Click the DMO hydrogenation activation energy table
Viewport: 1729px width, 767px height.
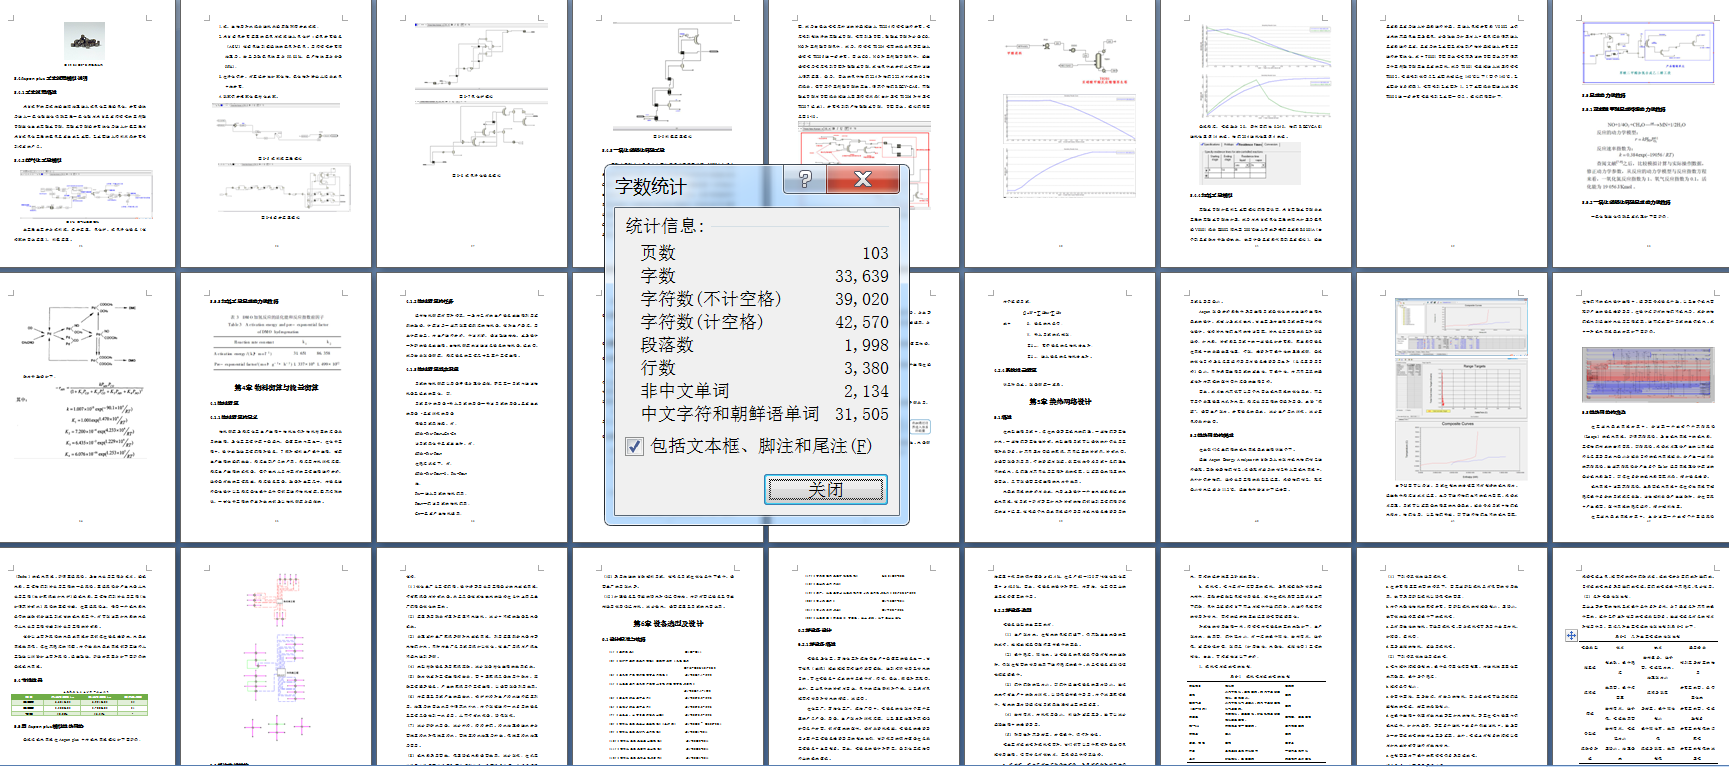277,340
